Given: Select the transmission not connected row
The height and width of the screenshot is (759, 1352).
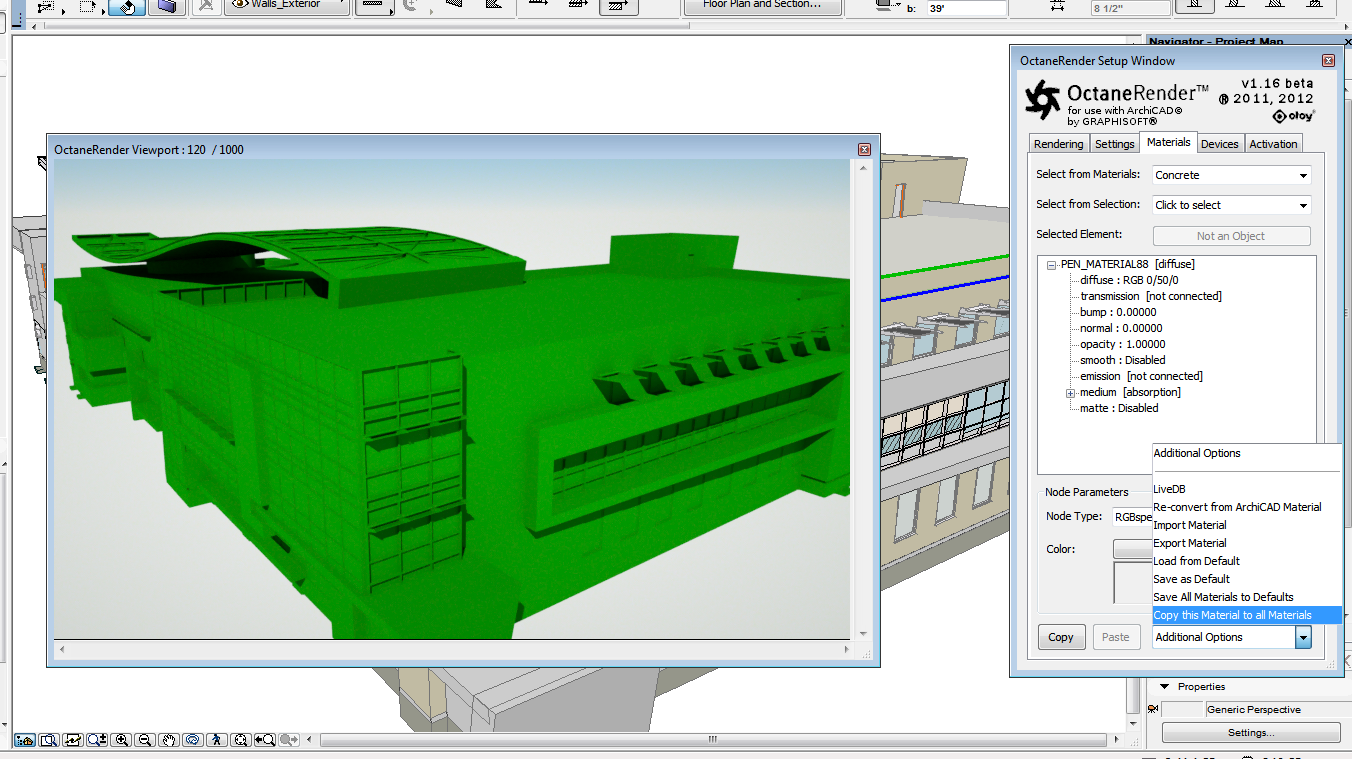Looking at the screenshot, I should click(1151, 296).
